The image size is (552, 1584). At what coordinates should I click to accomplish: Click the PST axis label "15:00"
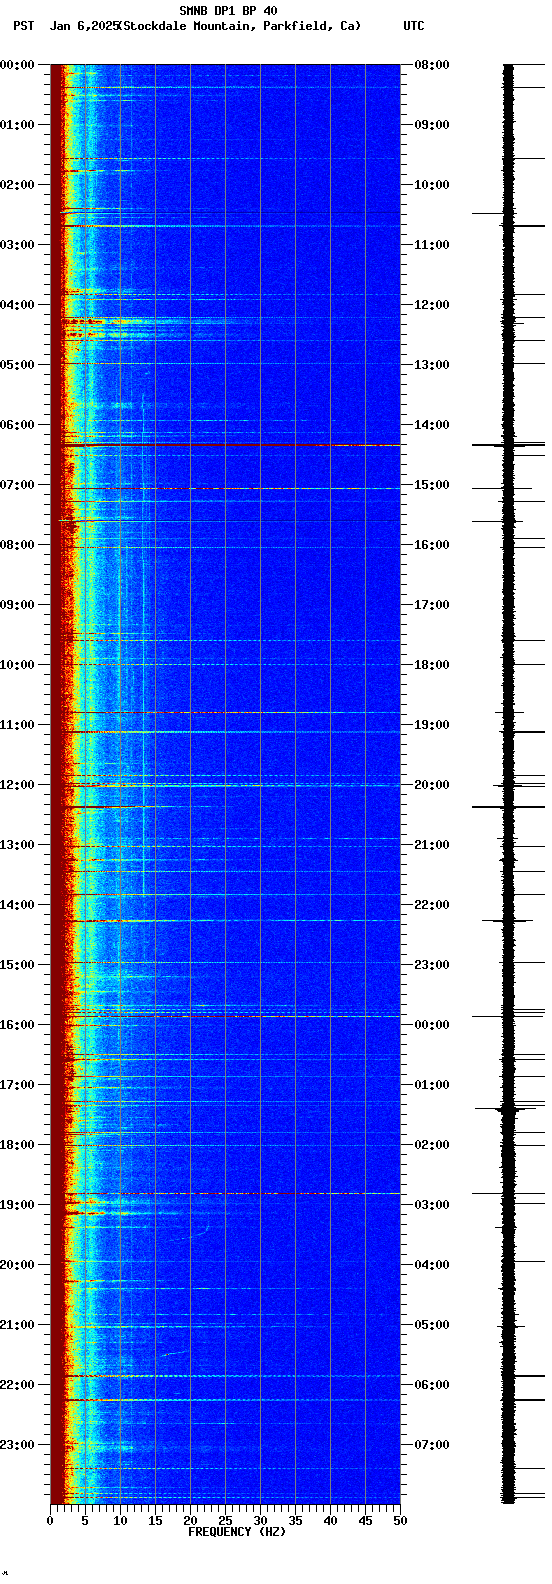17,965
